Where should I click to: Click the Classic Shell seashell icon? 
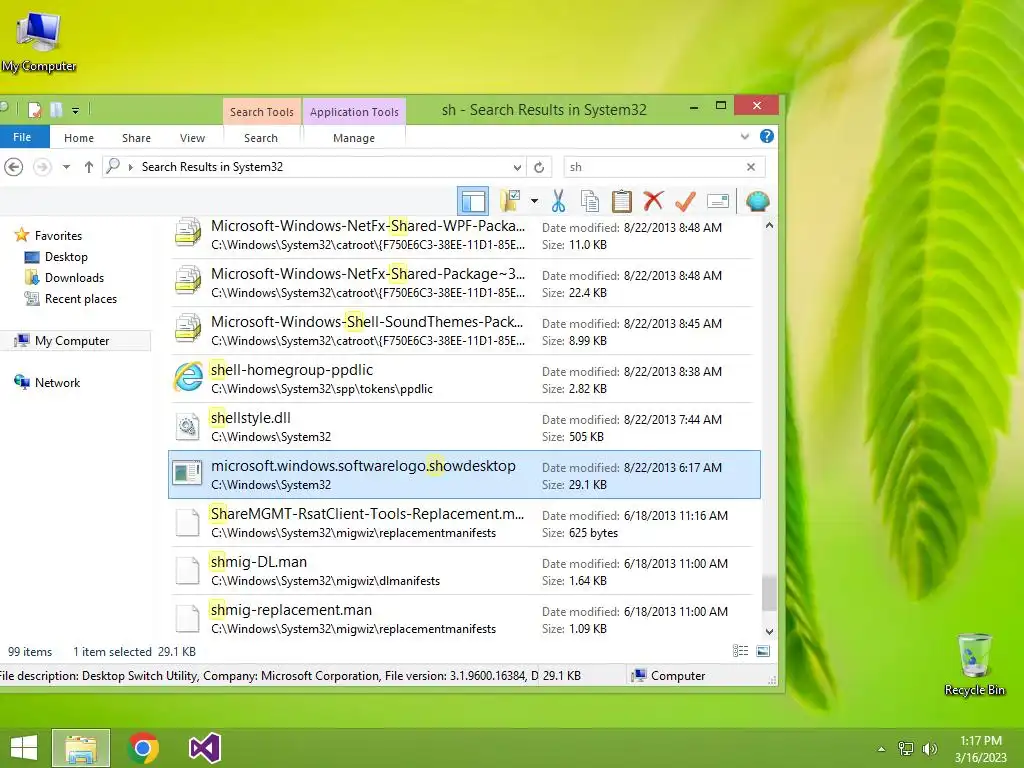click(x=758, y=200)
